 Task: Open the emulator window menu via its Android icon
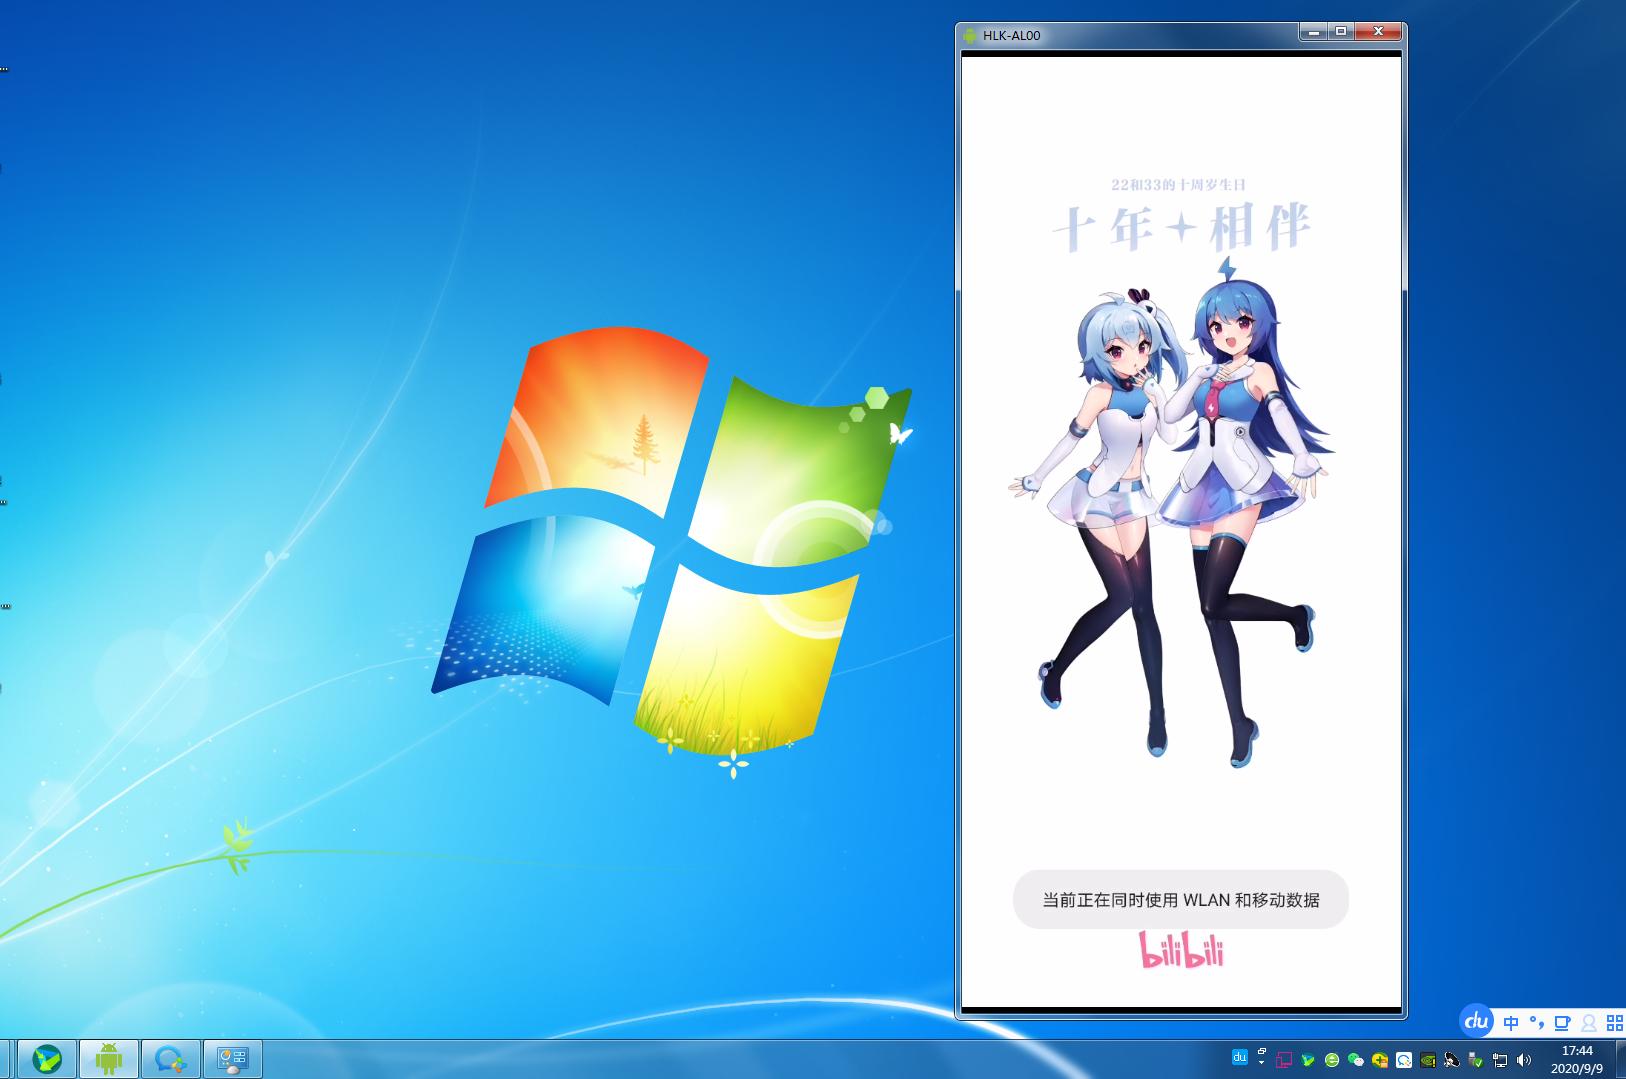tap(971, 33)
